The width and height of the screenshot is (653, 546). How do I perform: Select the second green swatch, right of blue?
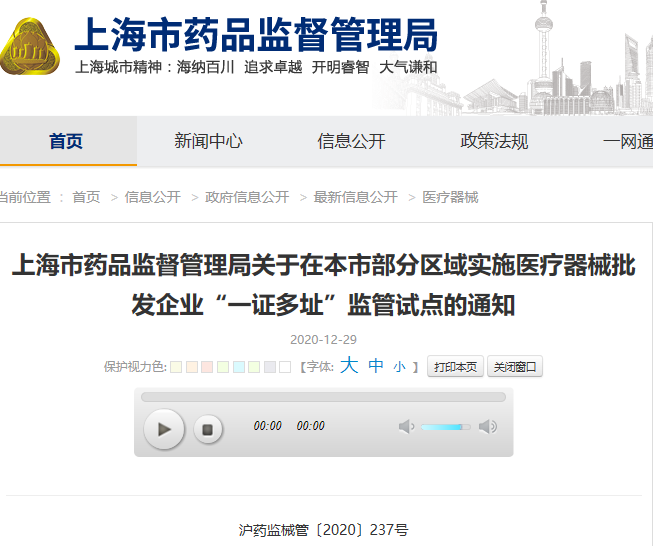[x=254, y=367]
